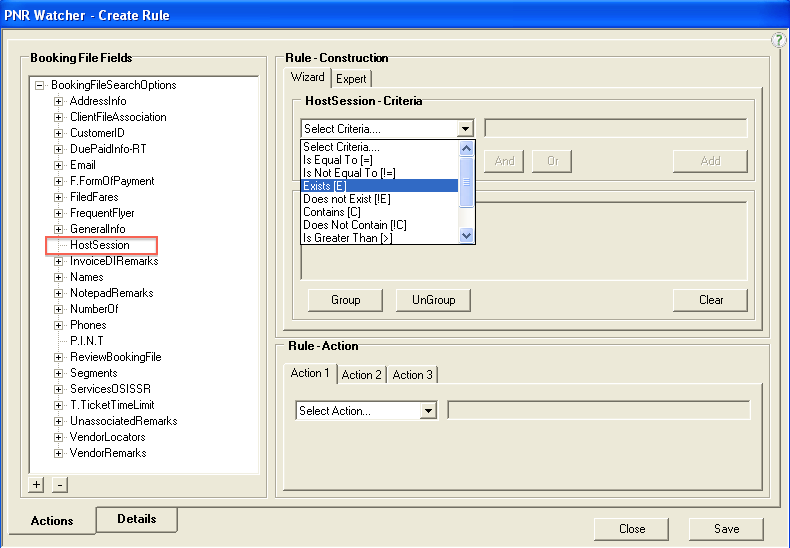Expand the AddressInfo tree node
This screenshot has width=790, height=548.
(x=58, y=101)
